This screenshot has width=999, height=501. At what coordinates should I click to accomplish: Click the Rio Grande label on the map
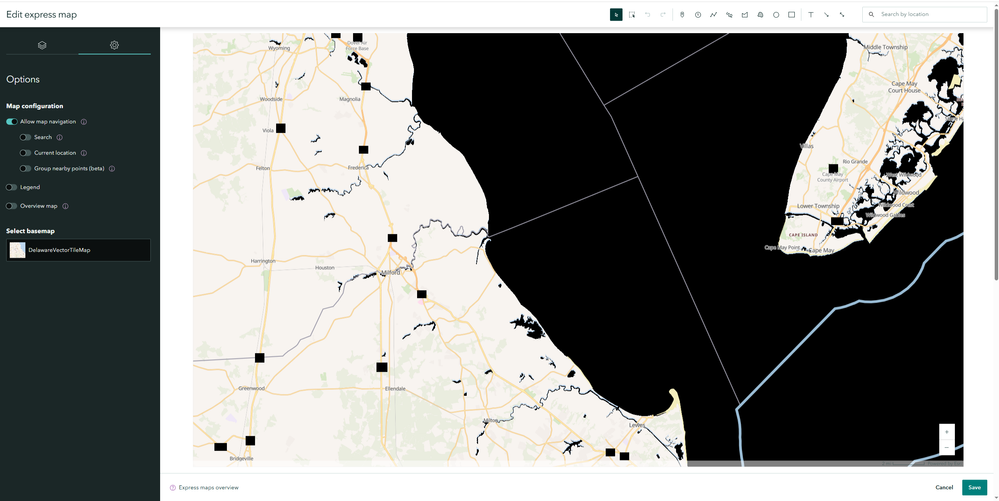[x=855, y=162]
